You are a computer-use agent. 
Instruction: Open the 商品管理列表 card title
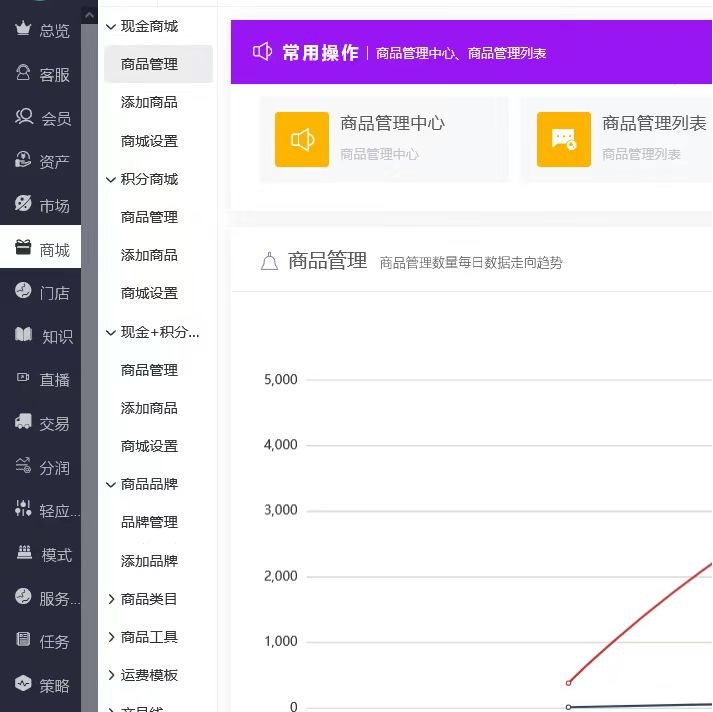[x=654, y=123]
